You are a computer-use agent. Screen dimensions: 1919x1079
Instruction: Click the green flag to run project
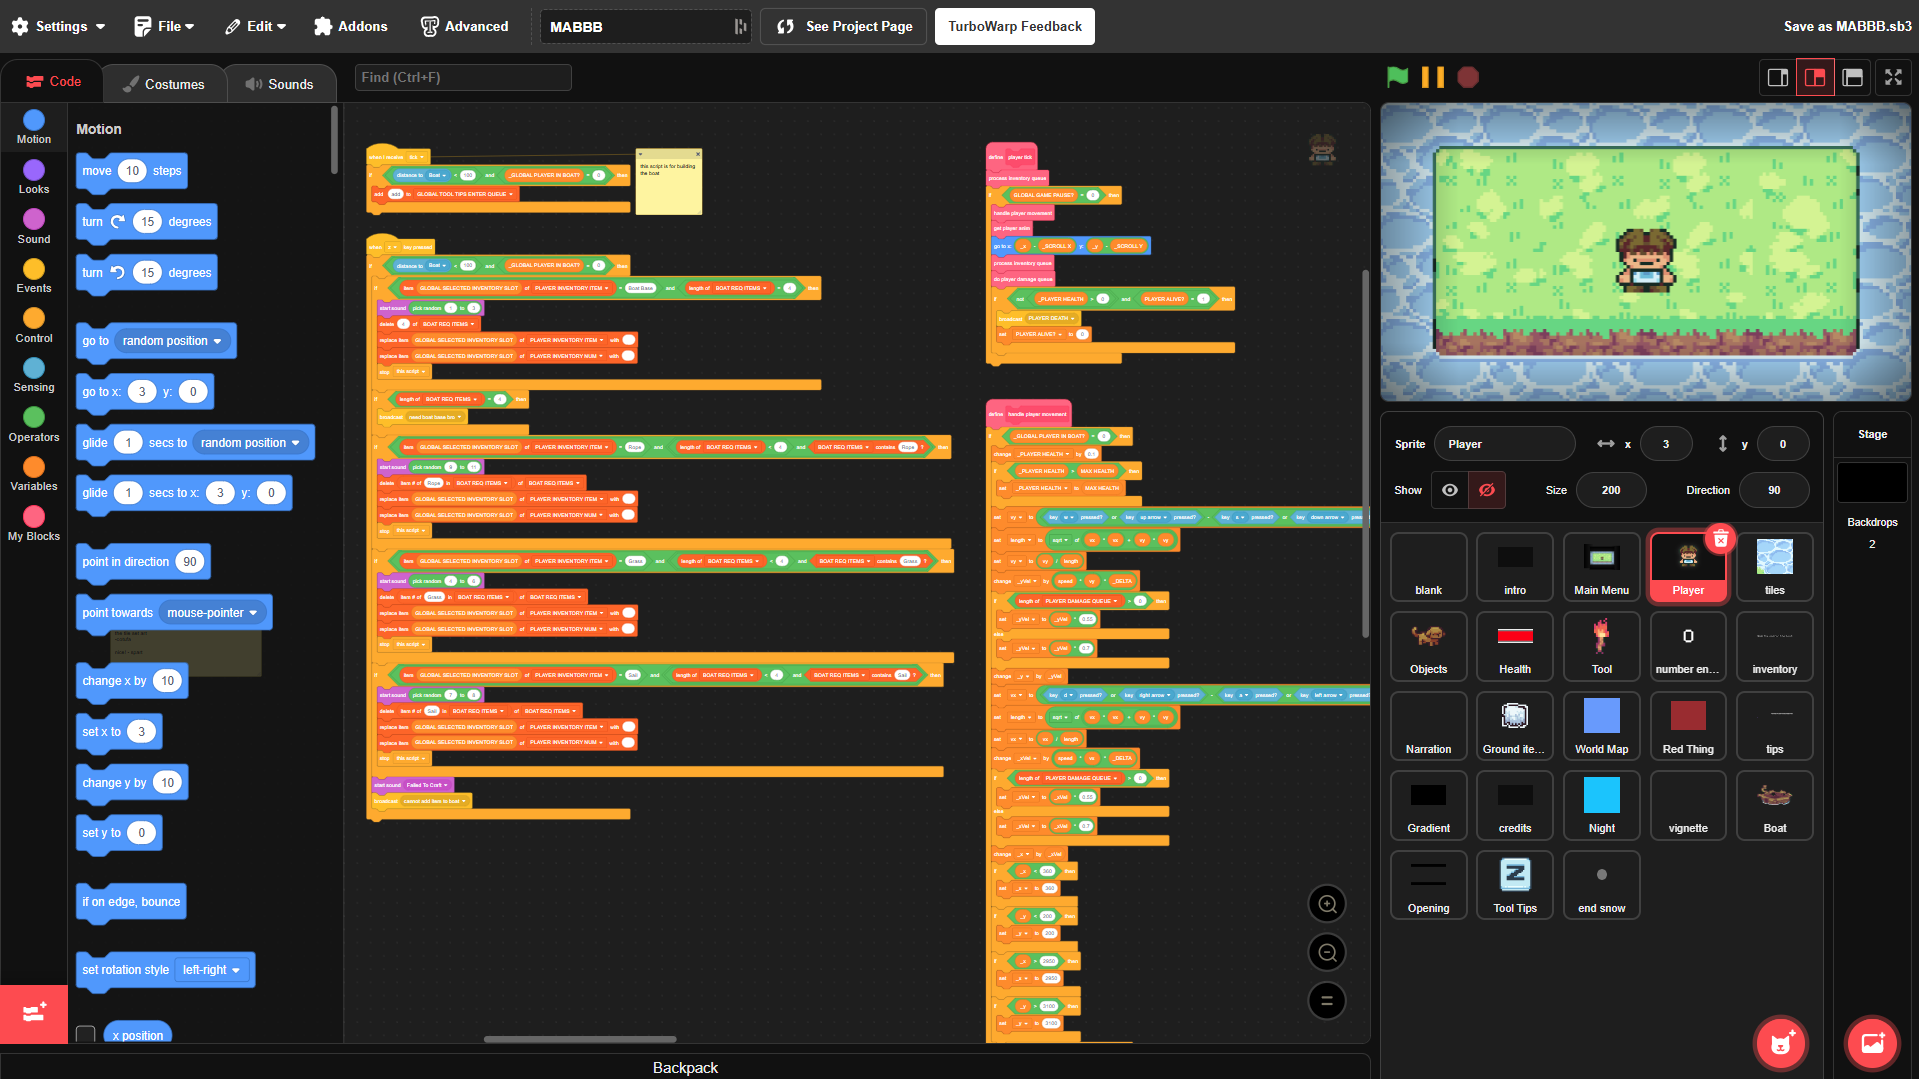pyautogui.click(x=1398, y=77)
